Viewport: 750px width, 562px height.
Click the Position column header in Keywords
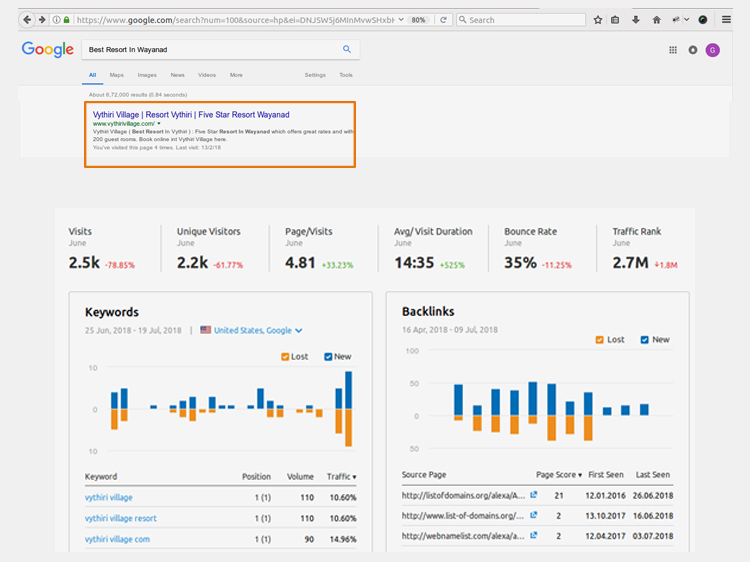pyautogui.click(x=256, y=476)
